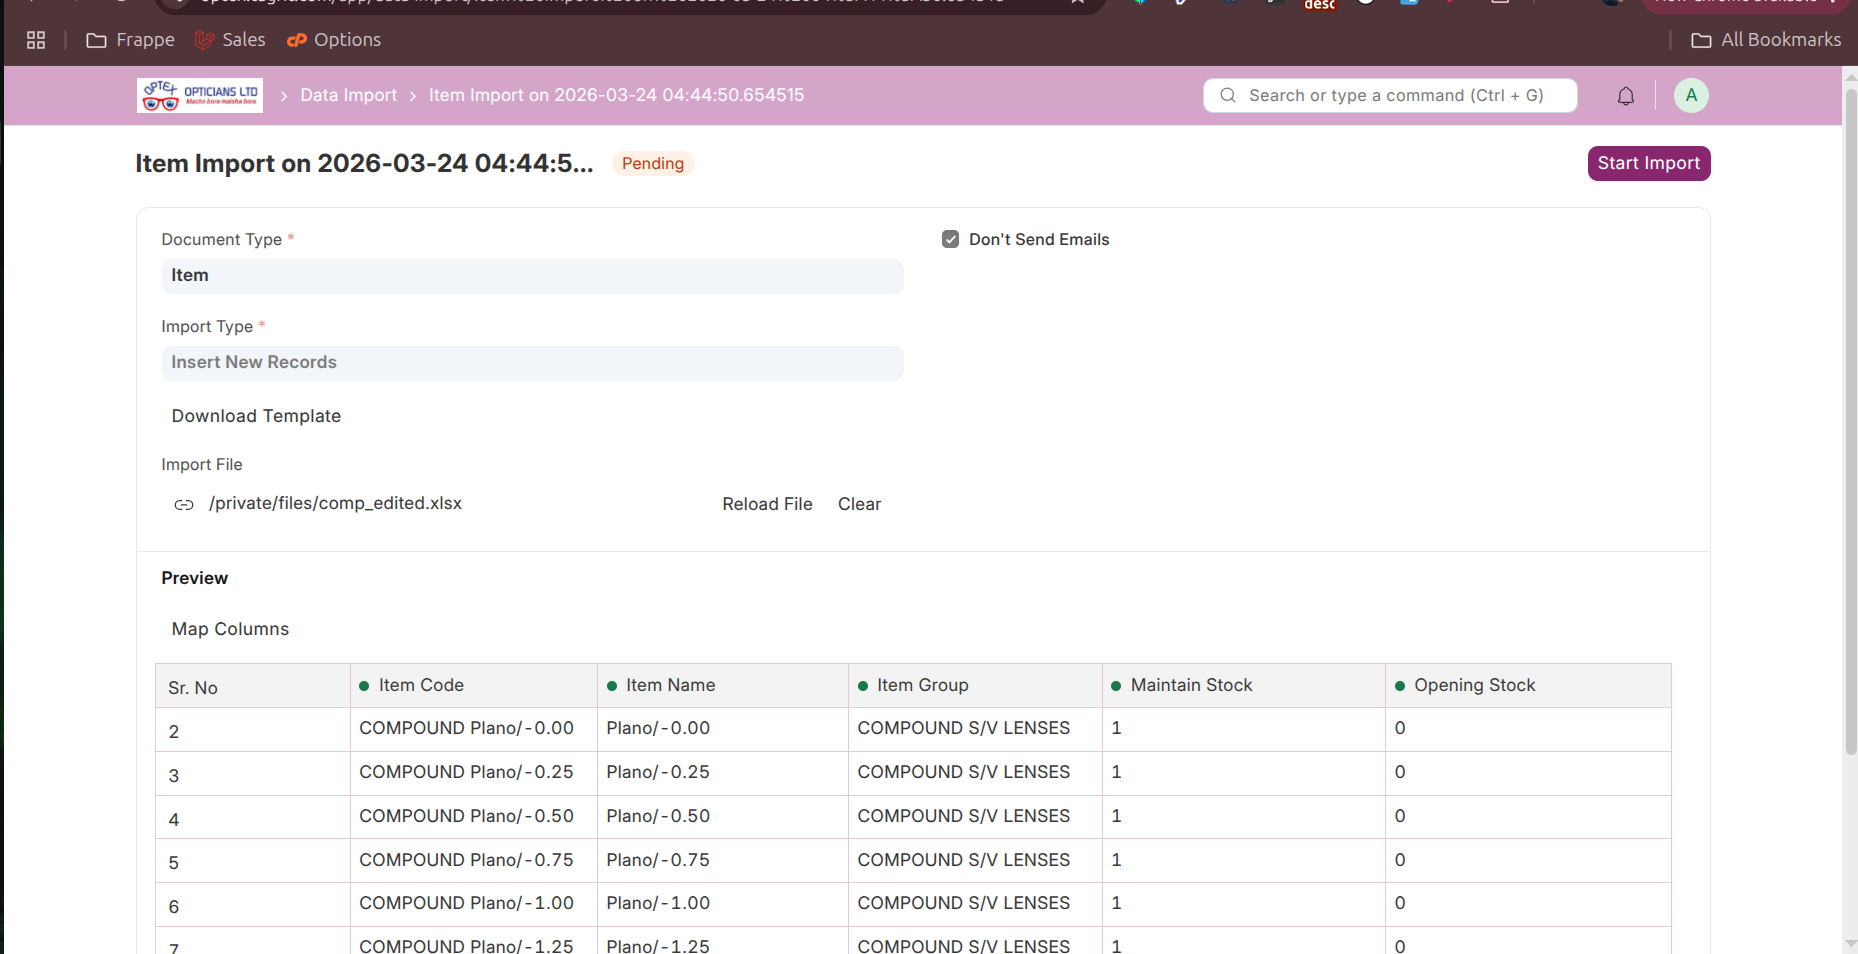Click the Map Columns button
The width and height of the screenshot is (1858, 954).
click(230, 629)
